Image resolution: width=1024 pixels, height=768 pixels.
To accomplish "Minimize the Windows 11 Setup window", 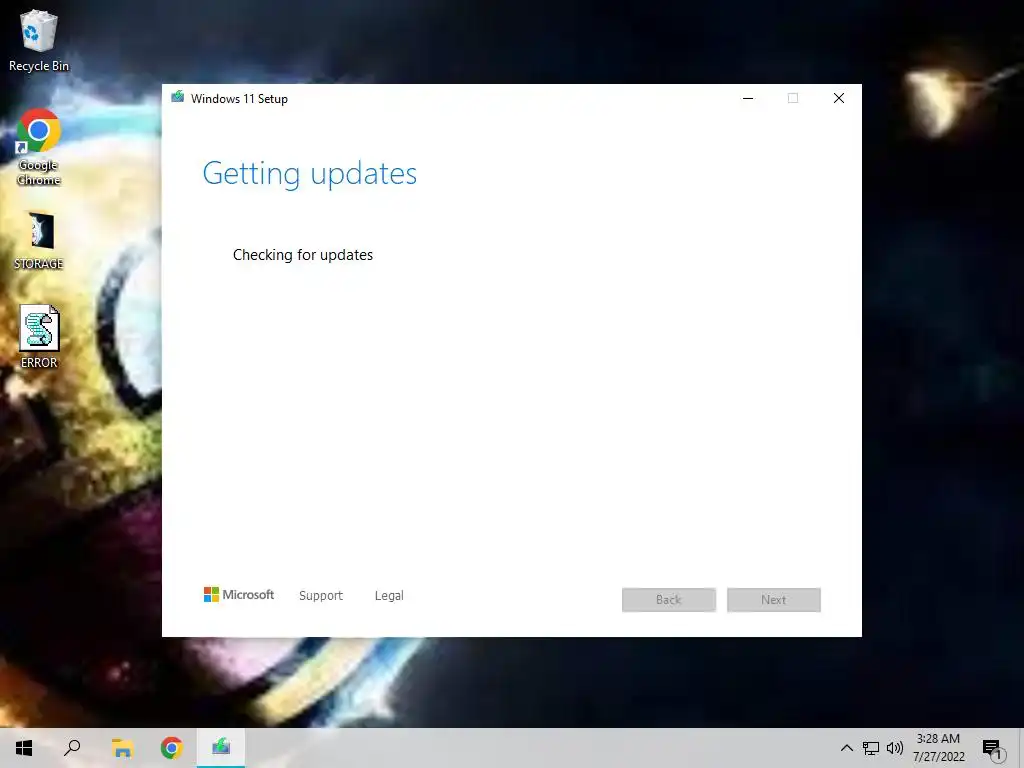I will [748, 98].
